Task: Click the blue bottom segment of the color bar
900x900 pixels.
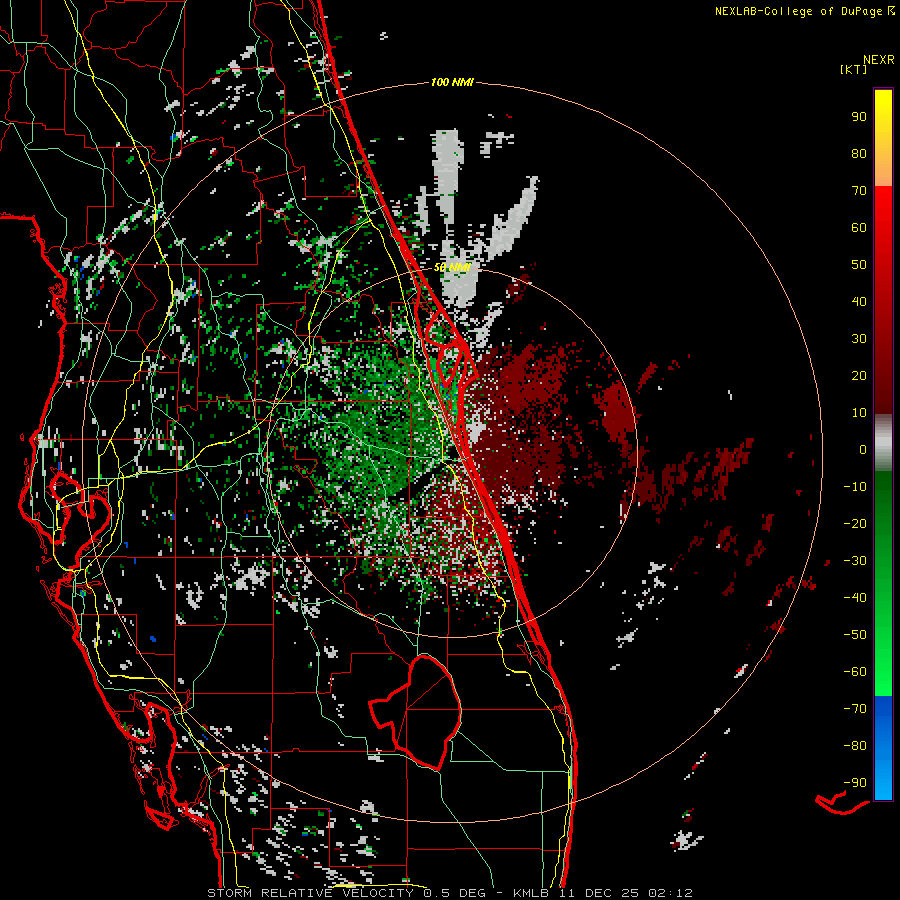Action: 883,748
